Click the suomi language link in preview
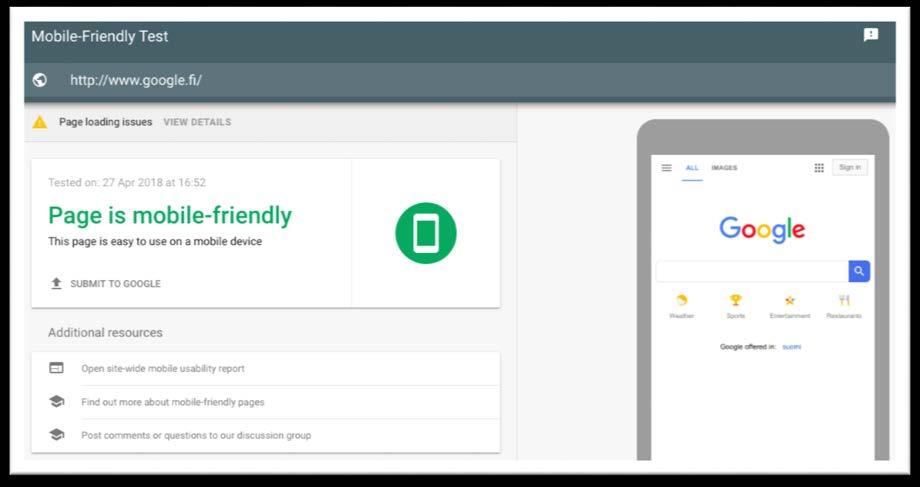 click(x=792, y=347)
